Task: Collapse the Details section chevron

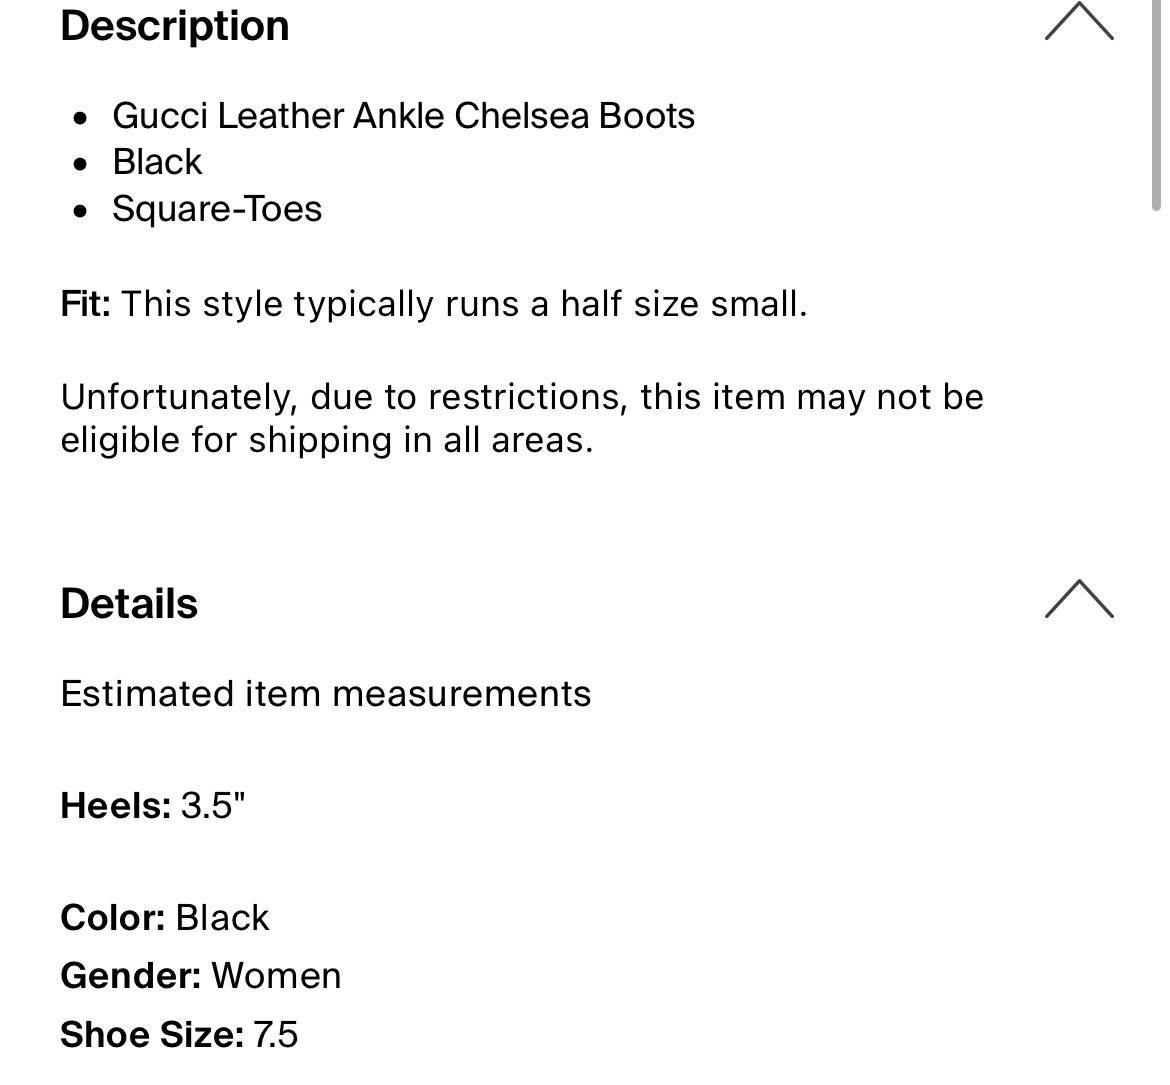Action: coord(1079,598)
